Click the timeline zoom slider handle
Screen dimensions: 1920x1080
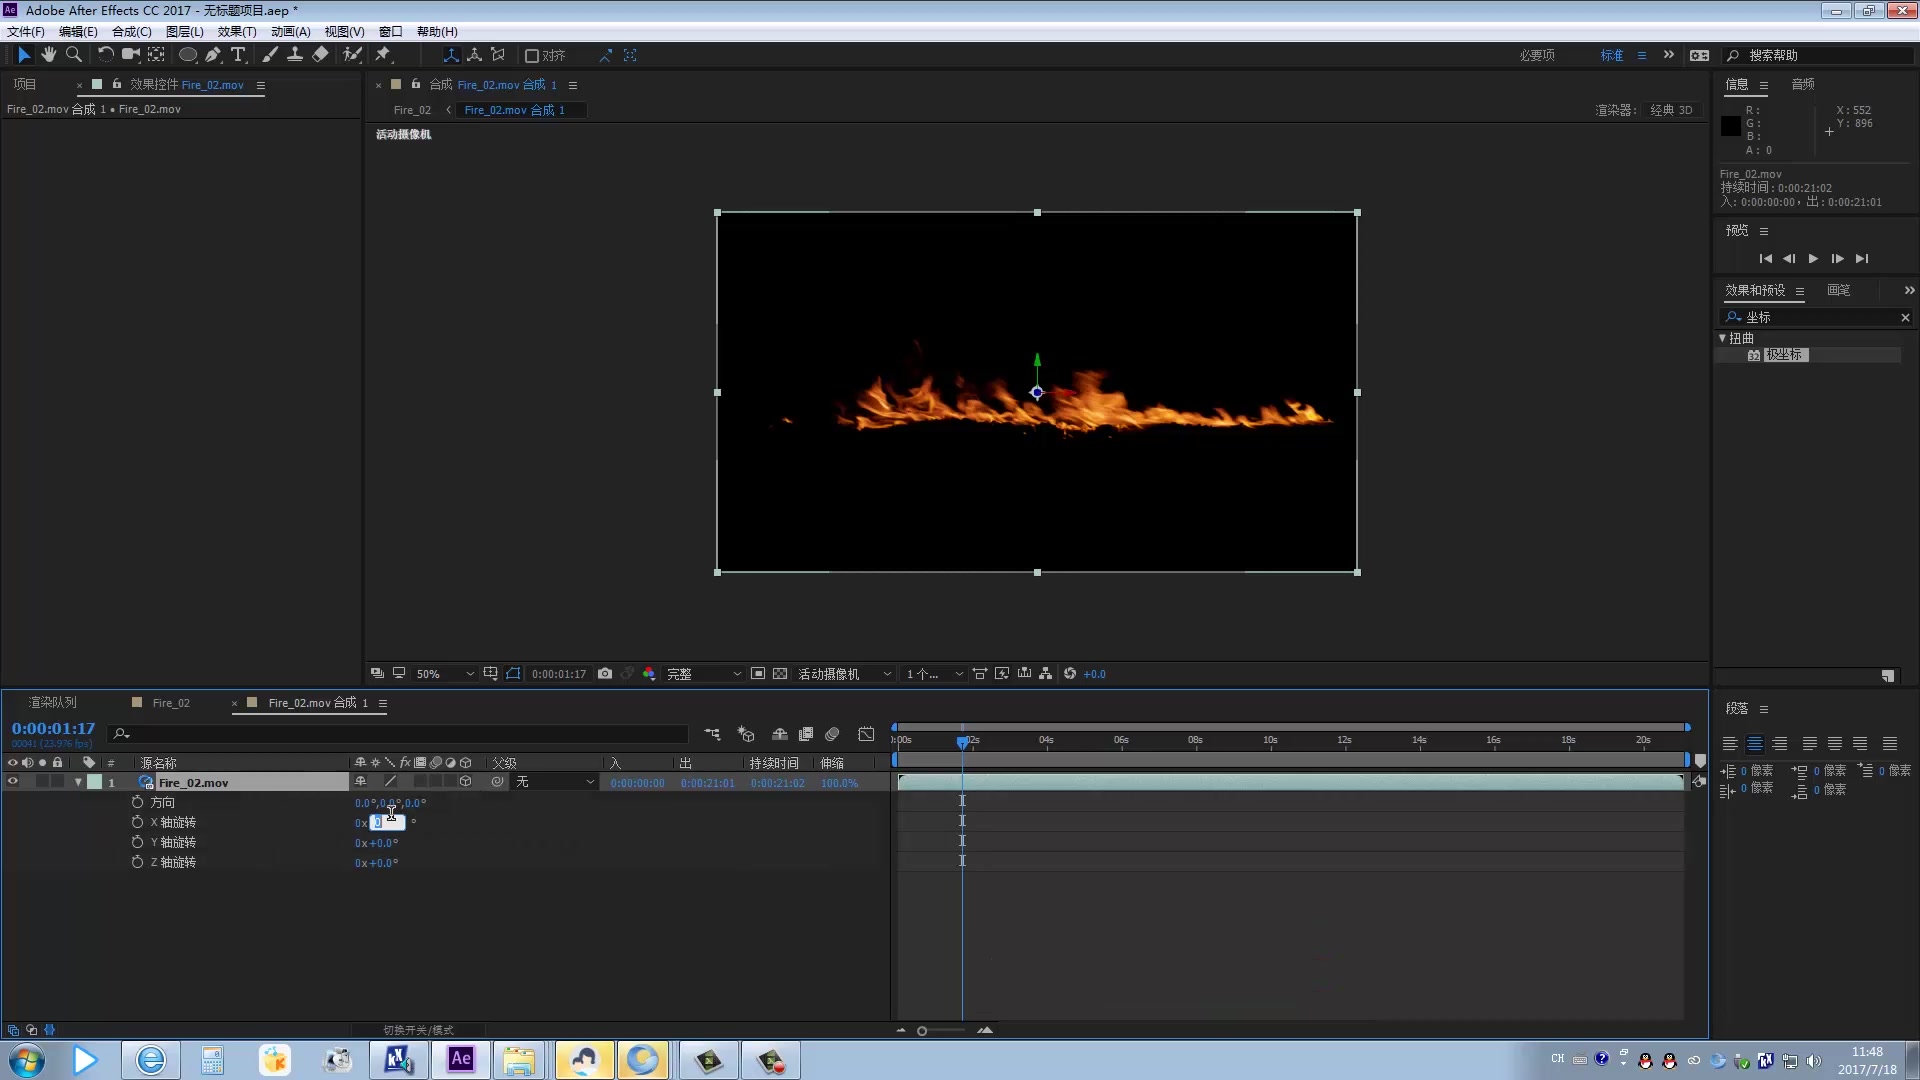pyautogui.click(x=922, y=1031)
